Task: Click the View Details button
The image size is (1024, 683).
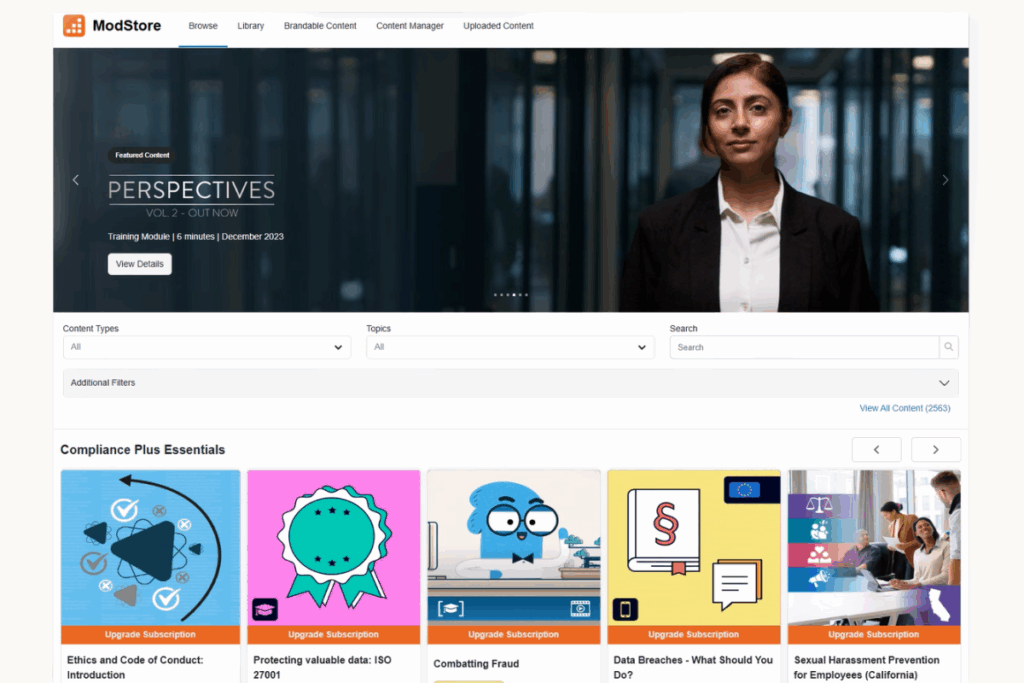Action: point(140,264)
